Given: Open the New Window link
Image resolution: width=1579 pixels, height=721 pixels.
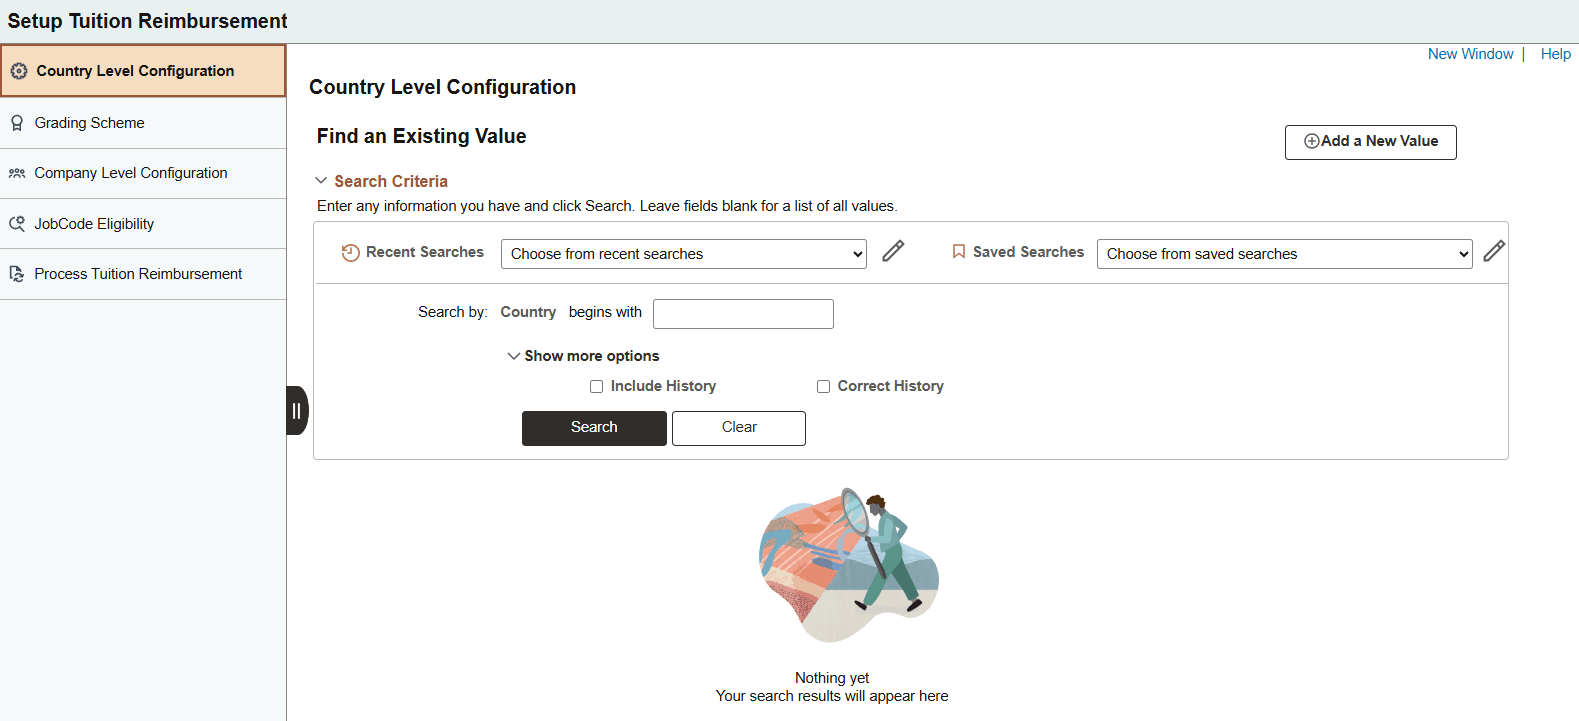Looking at the screenshot, I should (1470, 54).
